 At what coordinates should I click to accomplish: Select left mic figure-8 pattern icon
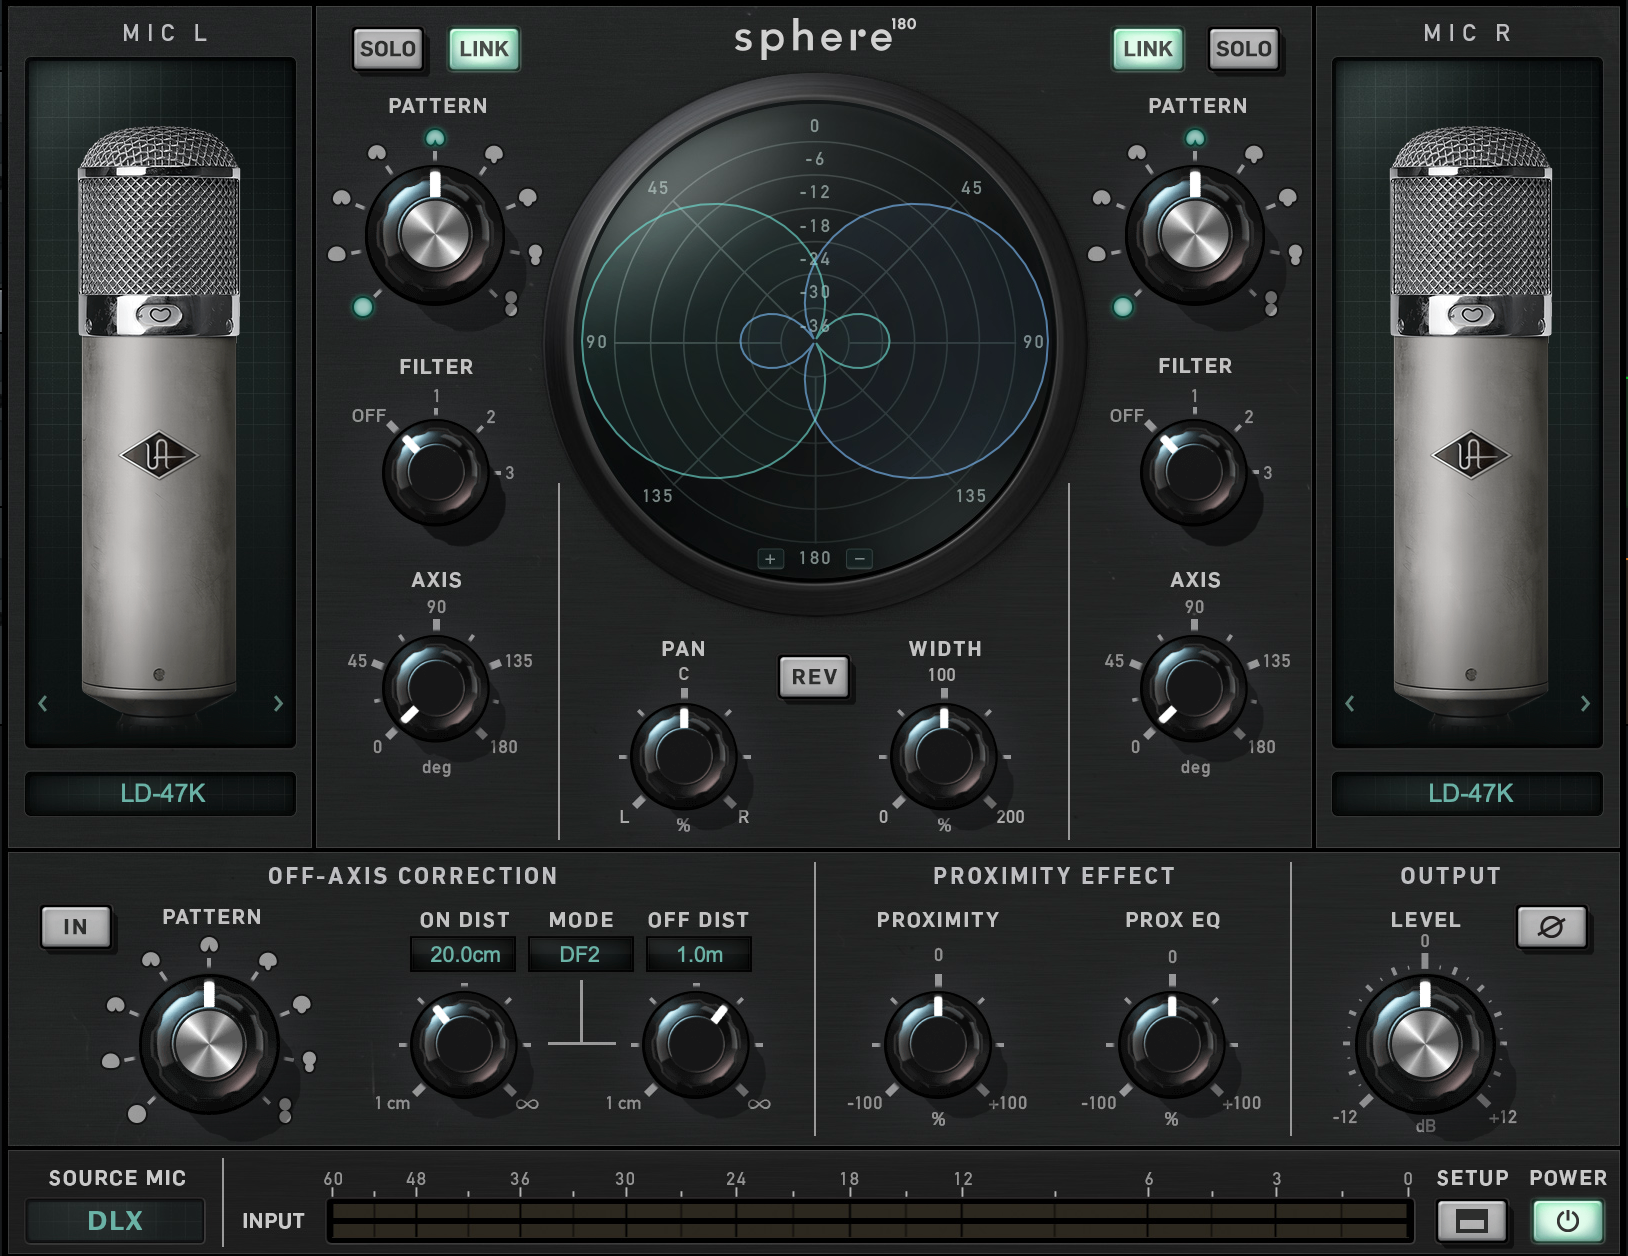click(511, 302)
